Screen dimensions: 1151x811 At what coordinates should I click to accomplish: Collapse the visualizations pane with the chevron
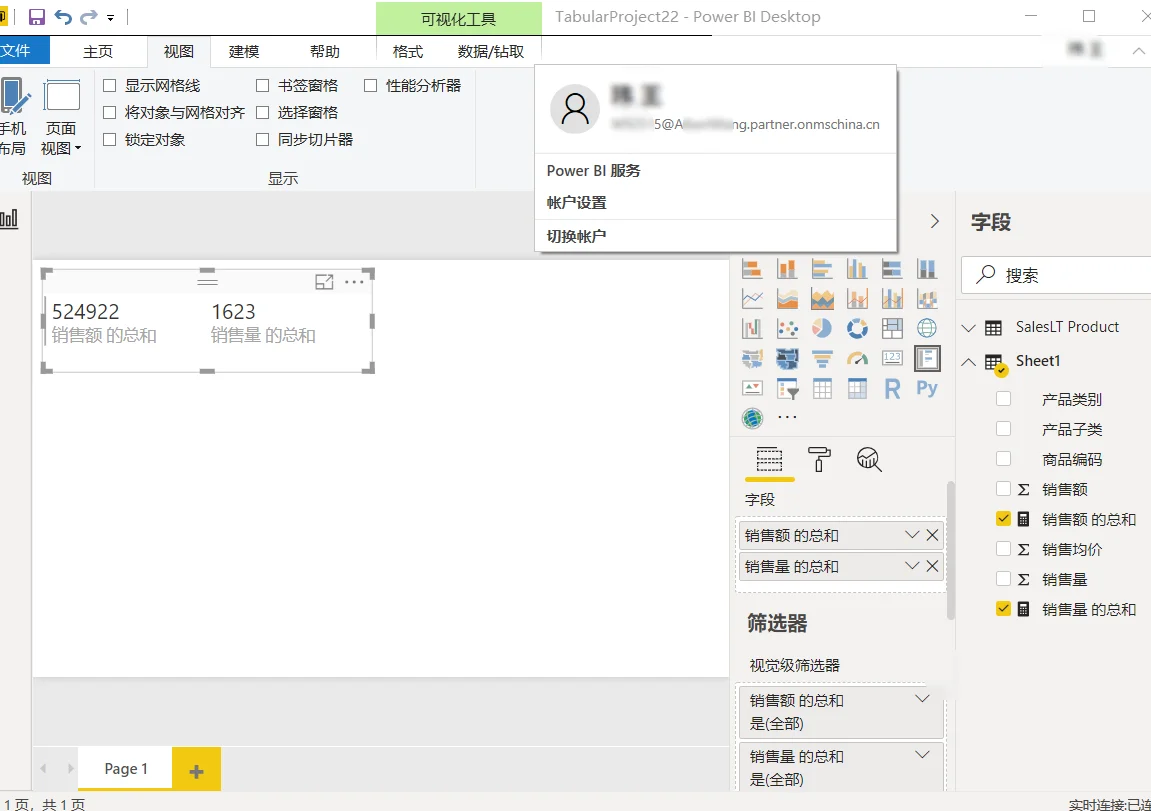click(x=934, y=221)
